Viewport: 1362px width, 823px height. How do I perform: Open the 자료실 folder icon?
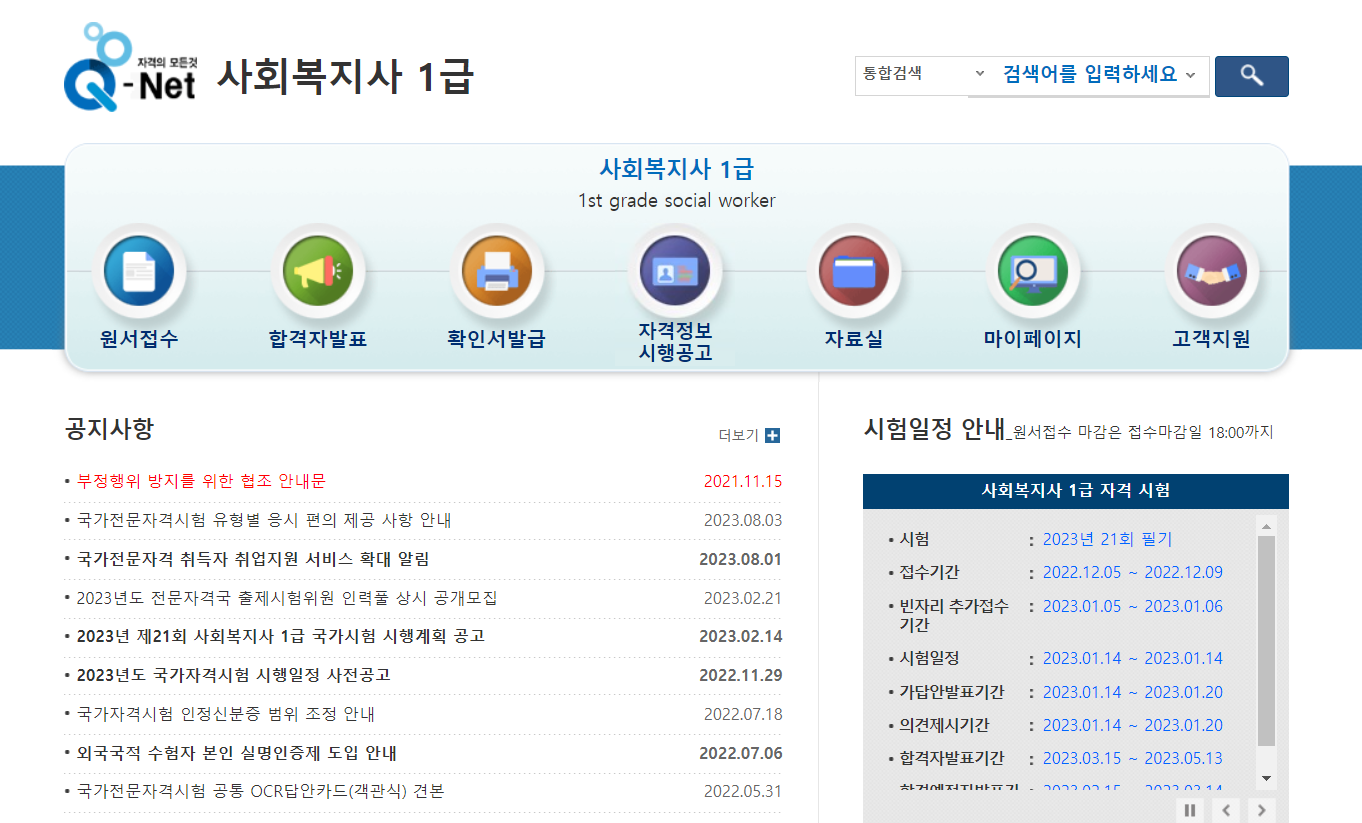(854, 271)
